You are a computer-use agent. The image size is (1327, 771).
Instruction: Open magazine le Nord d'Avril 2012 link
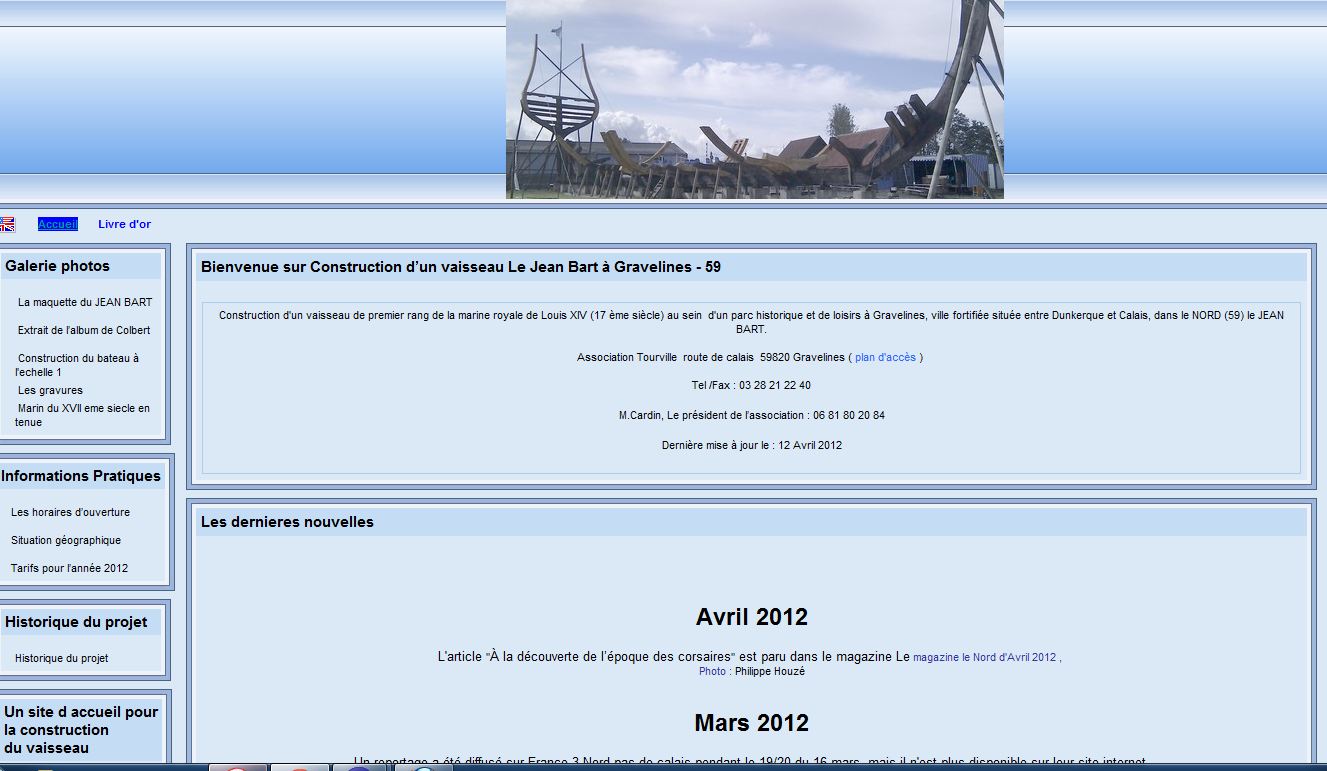point(985,657)
